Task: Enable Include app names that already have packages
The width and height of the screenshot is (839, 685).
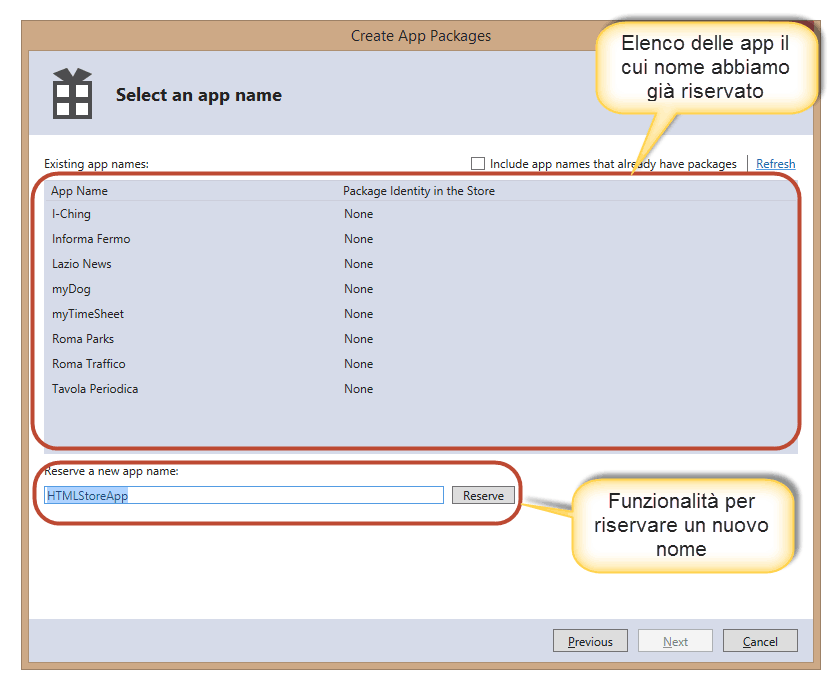Action: 478,164
